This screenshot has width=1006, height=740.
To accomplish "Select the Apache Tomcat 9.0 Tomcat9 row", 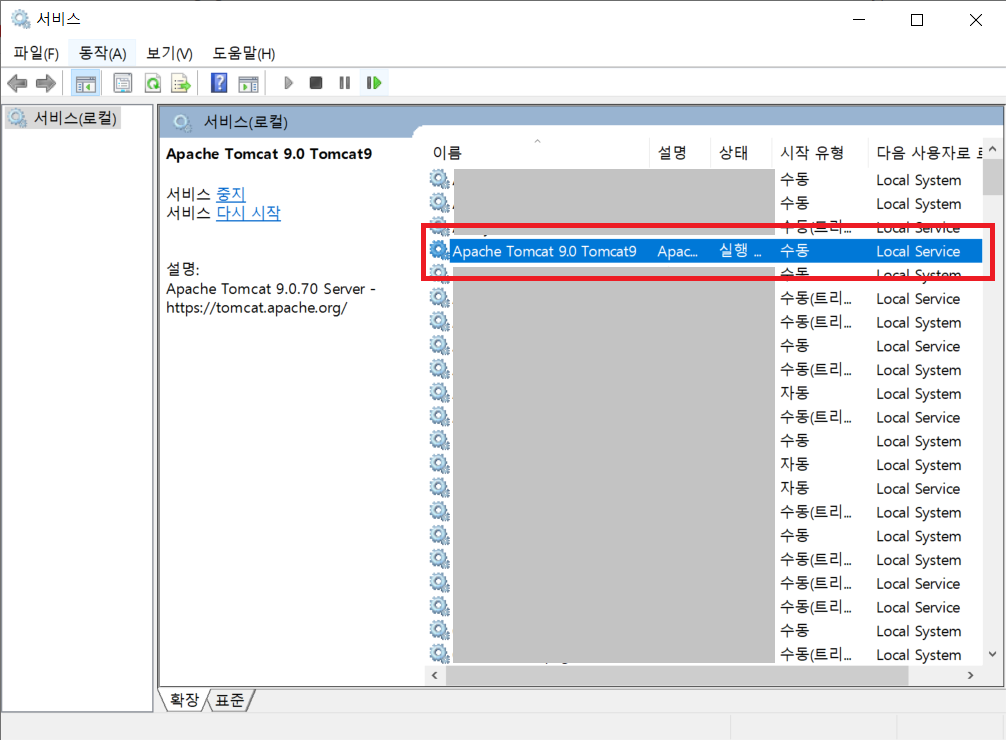I will click(705, 251).
